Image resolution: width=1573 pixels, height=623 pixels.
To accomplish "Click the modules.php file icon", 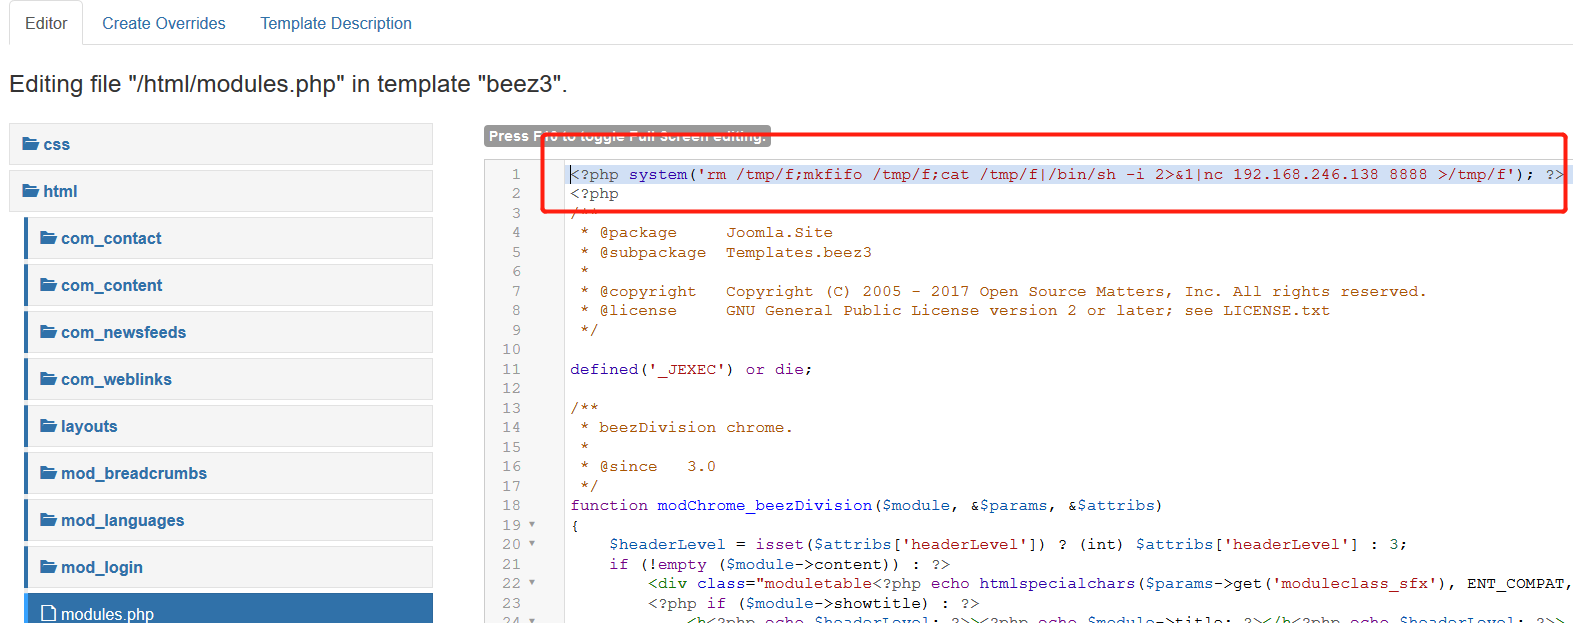I will pos(48,613).
